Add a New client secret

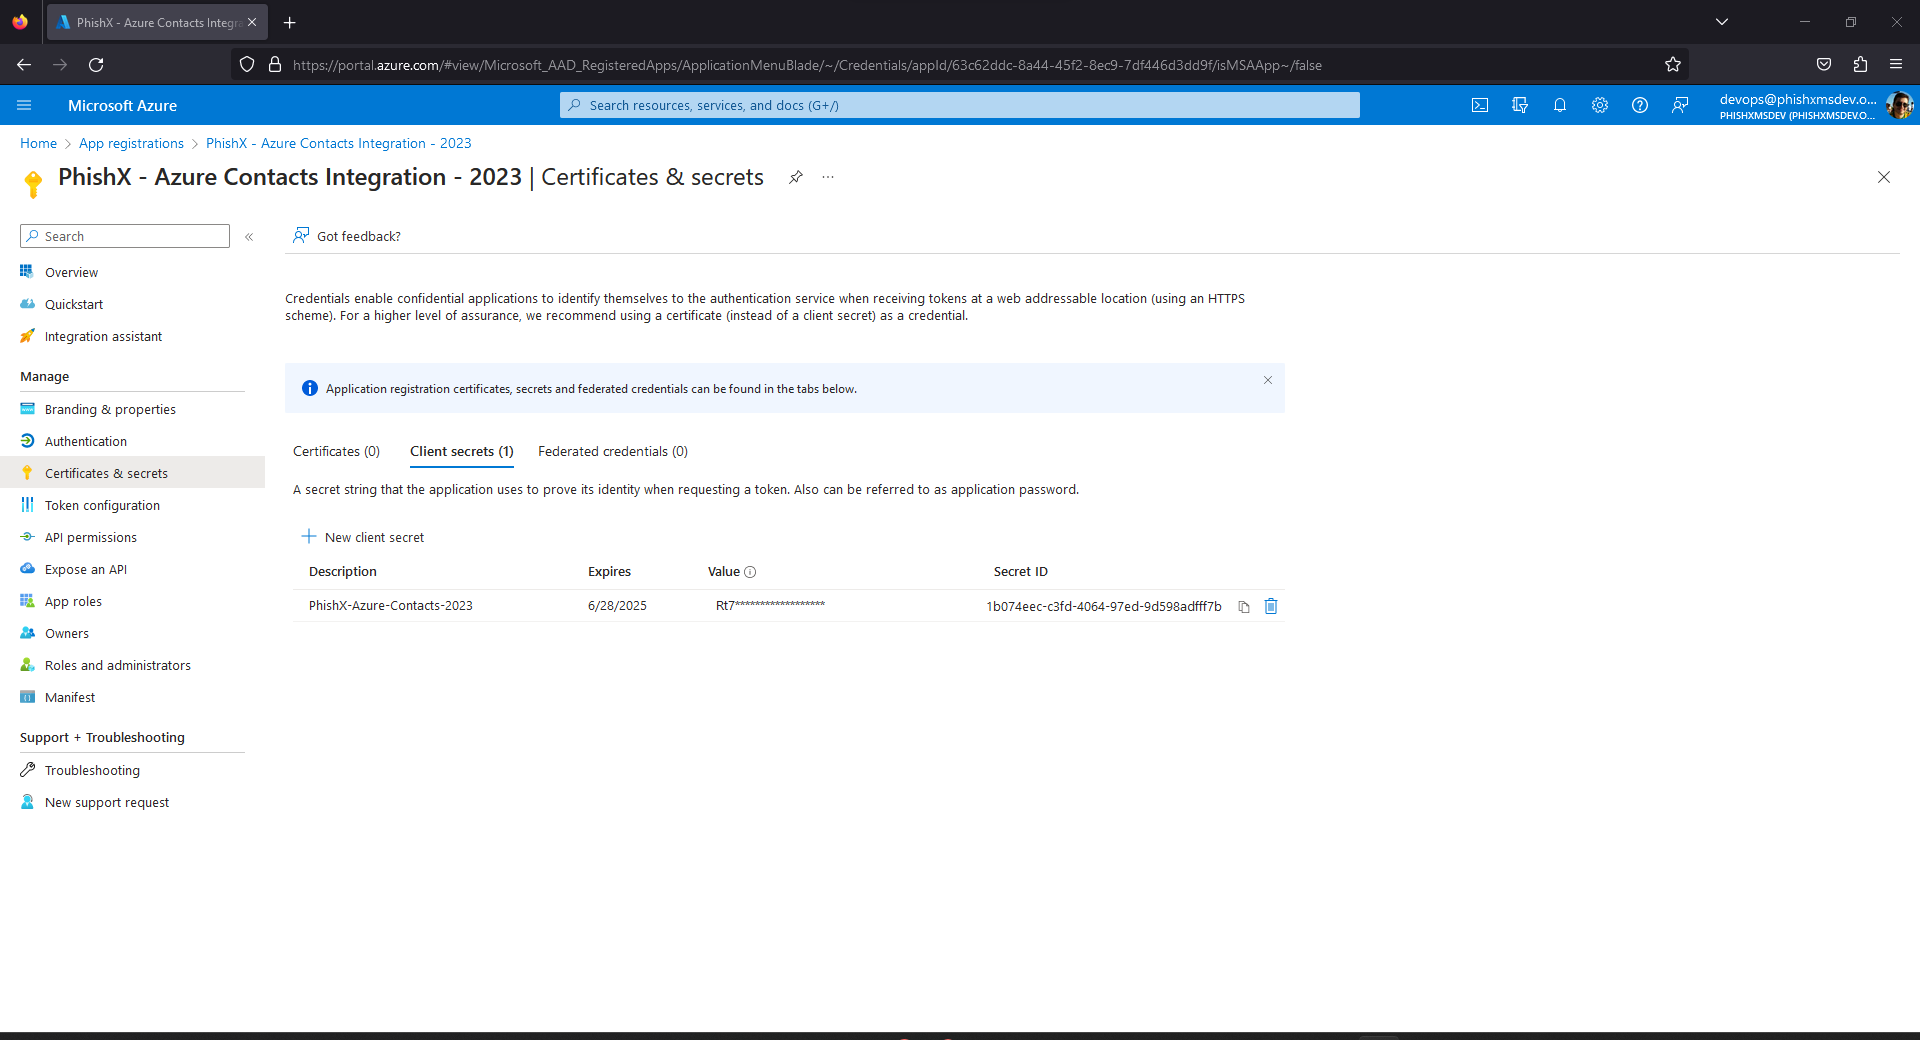pyautogui.click(x=363, y=537)
